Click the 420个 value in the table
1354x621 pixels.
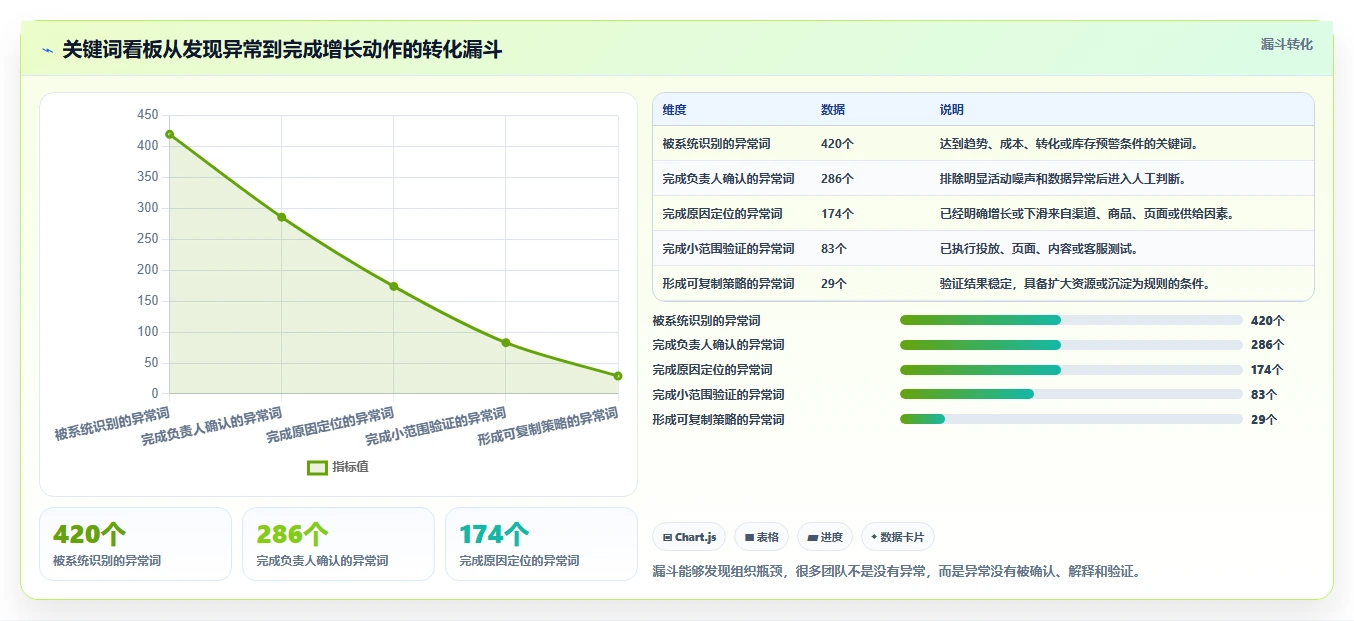[x=837, y=144]
